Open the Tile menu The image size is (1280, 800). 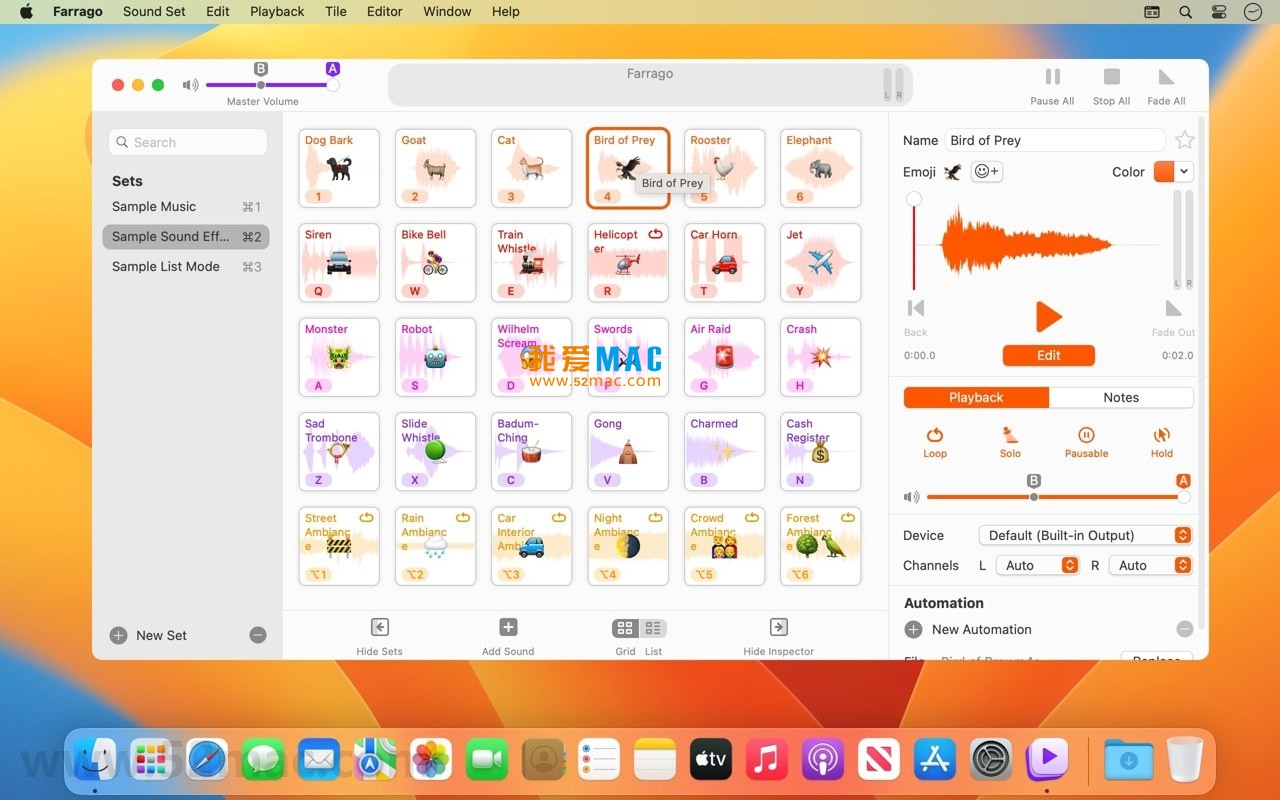pyautogui.click(x=336, y=12)
